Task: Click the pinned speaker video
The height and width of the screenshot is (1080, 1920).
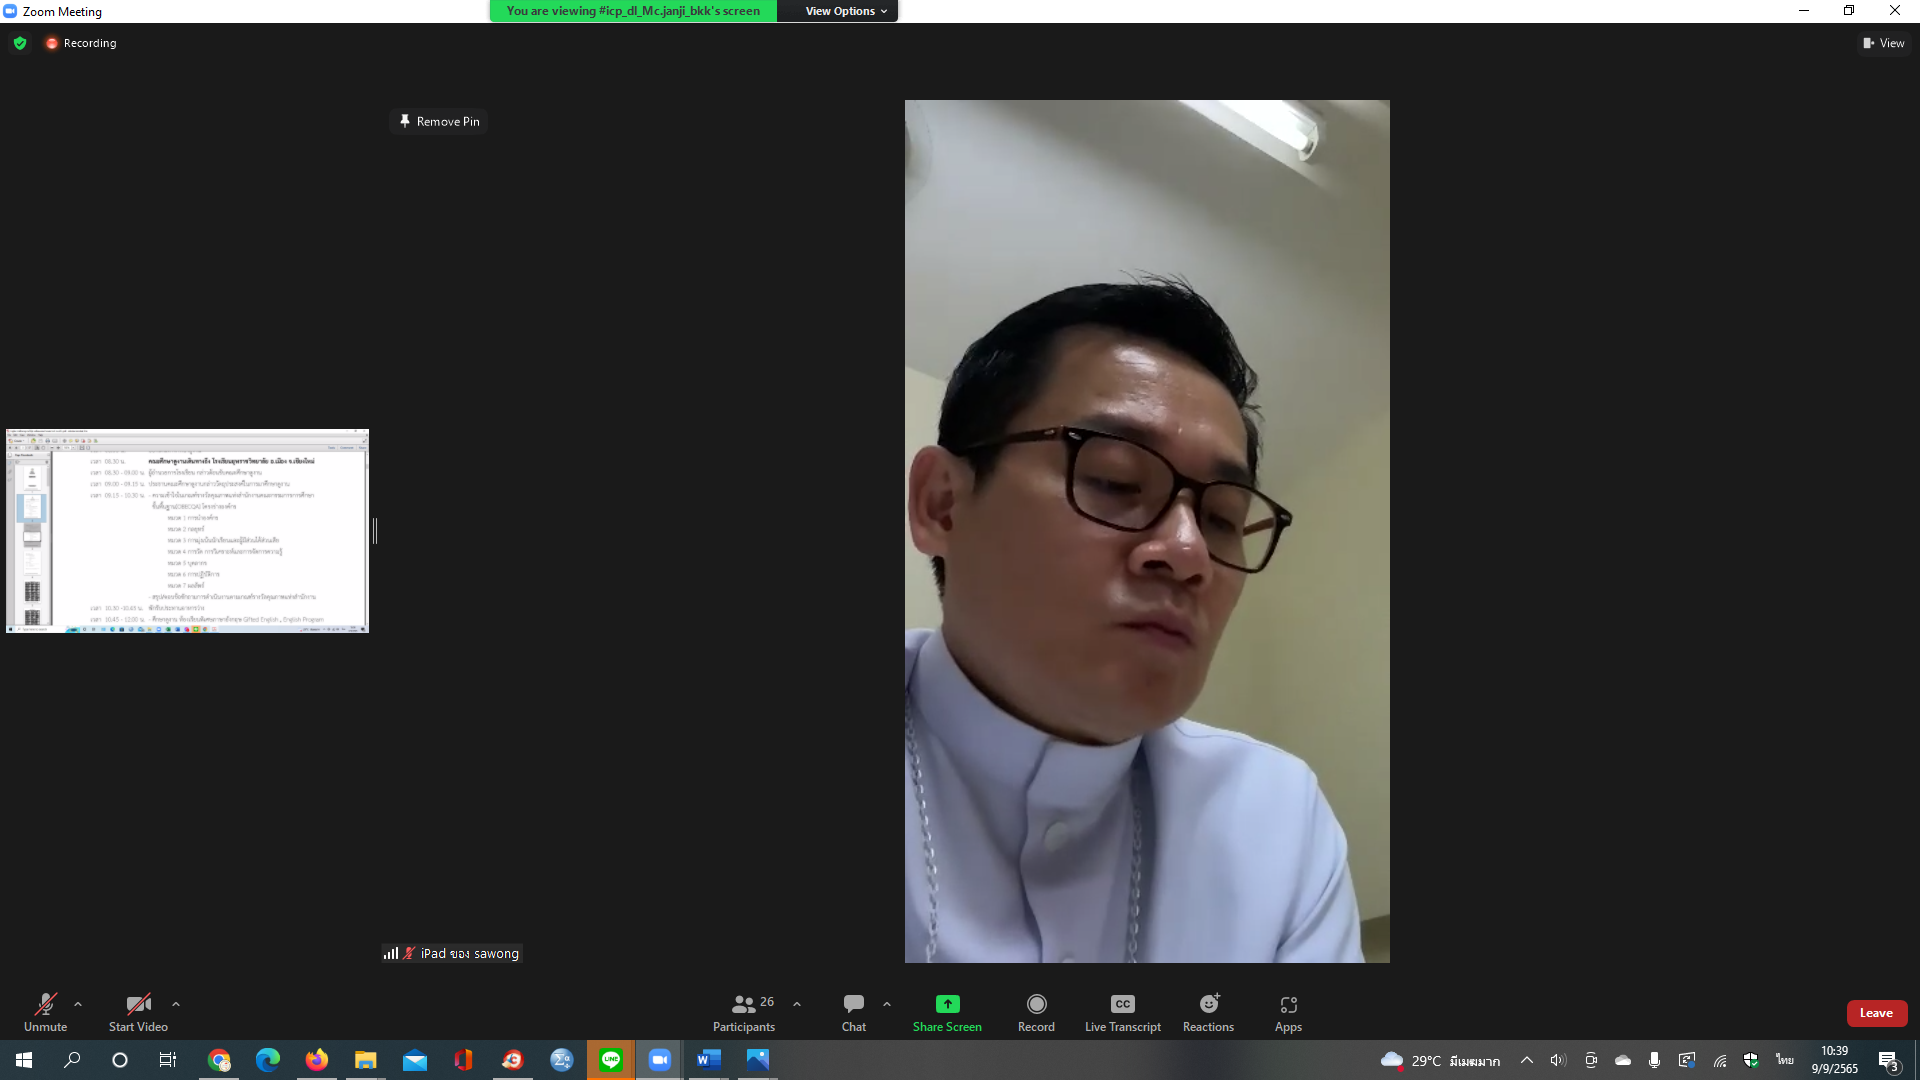Action: point(1147,531)
